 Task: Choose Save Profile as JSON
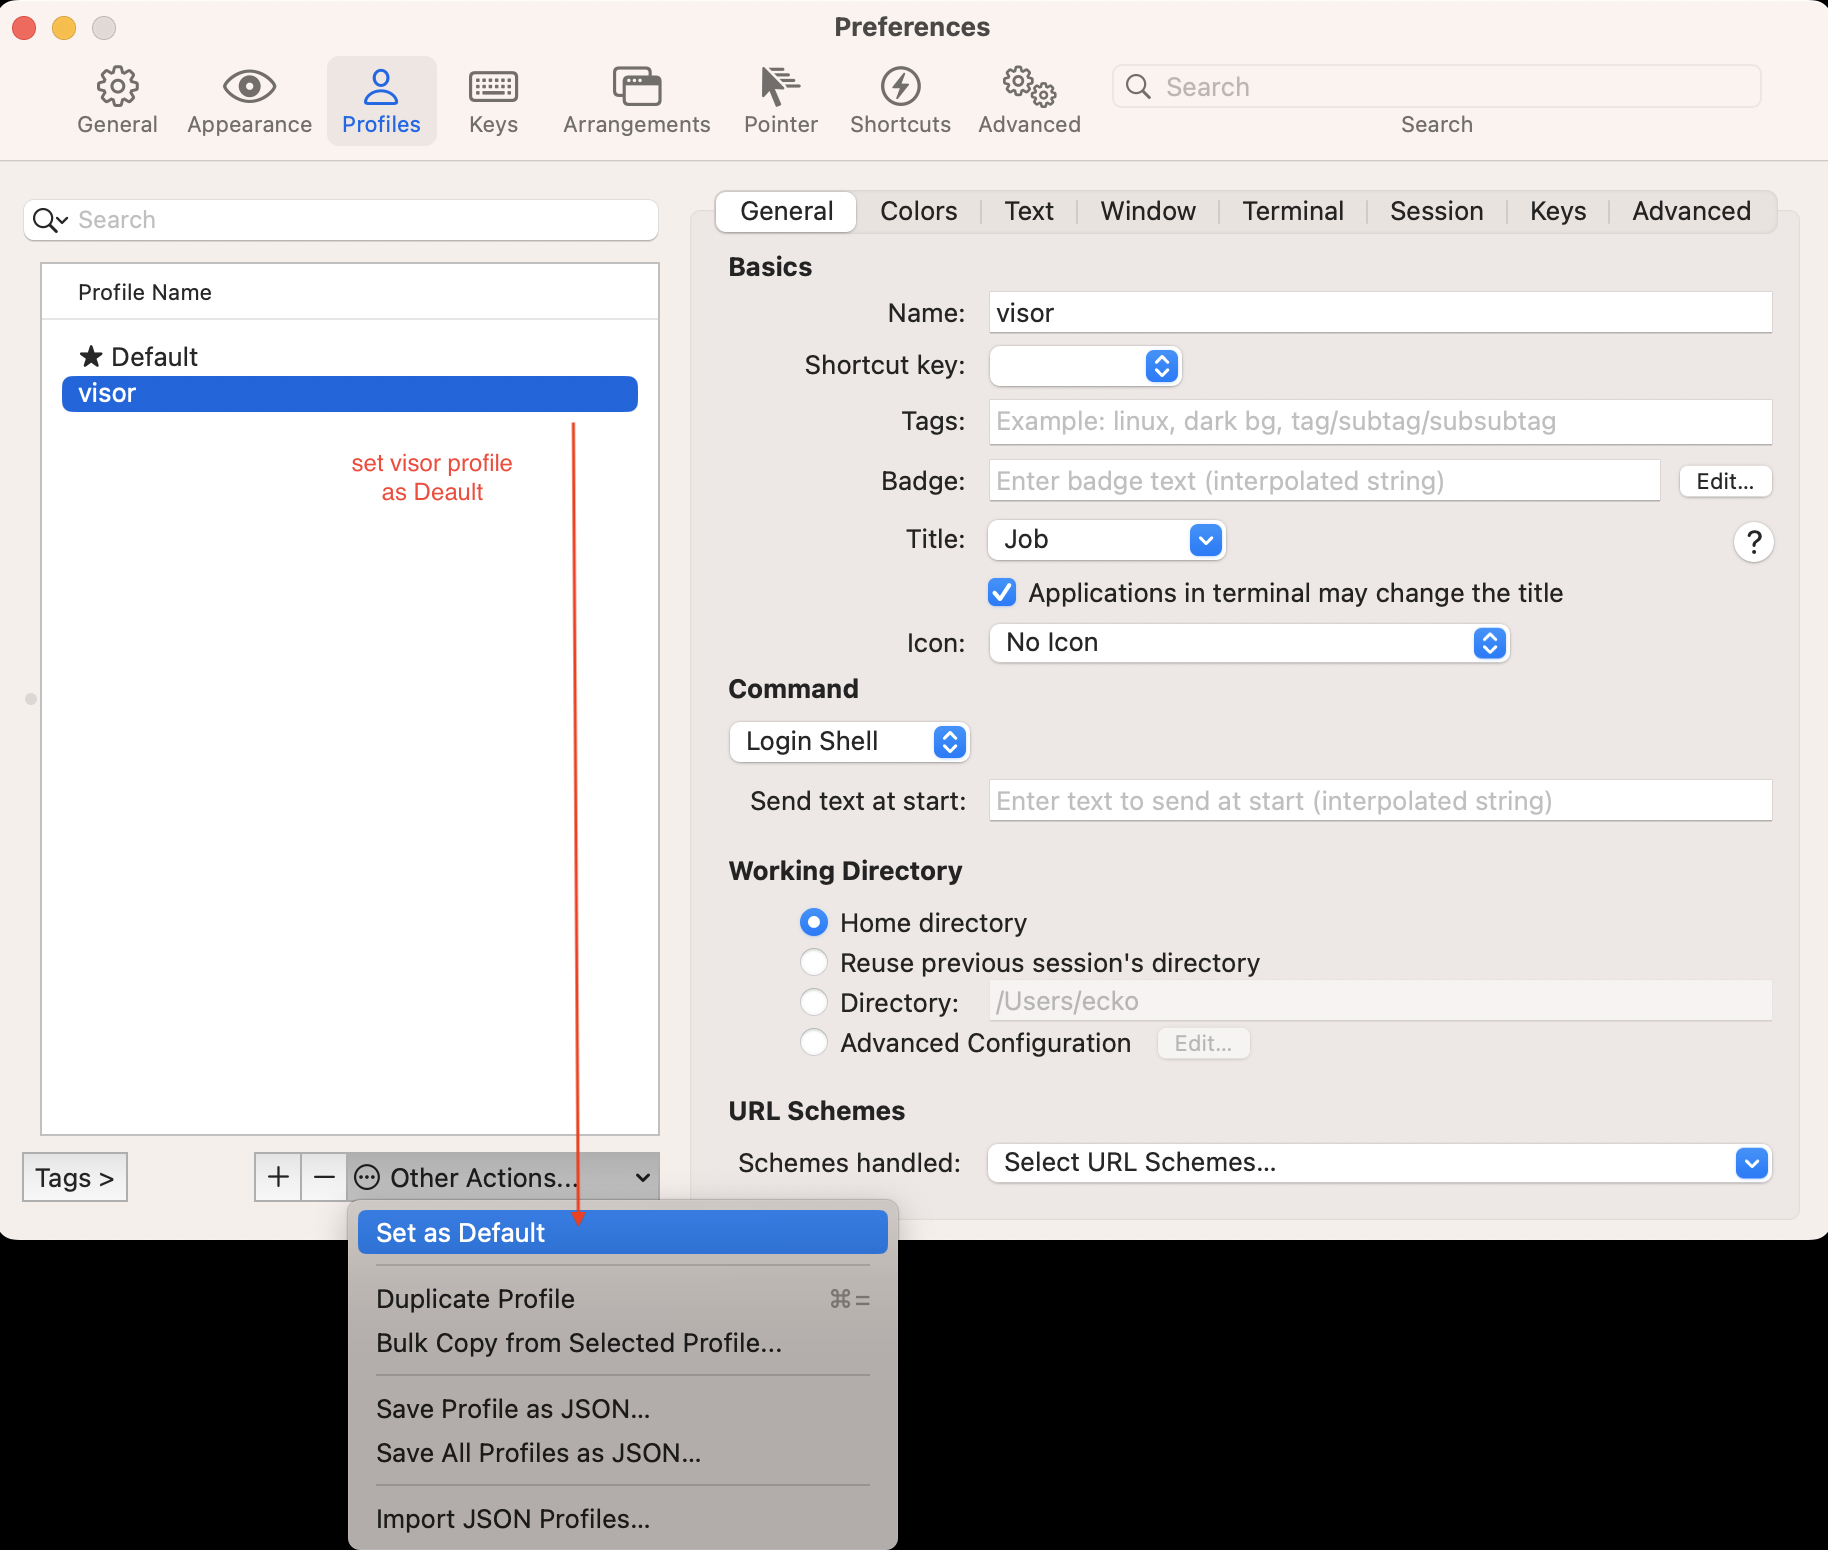(622, 1408)
